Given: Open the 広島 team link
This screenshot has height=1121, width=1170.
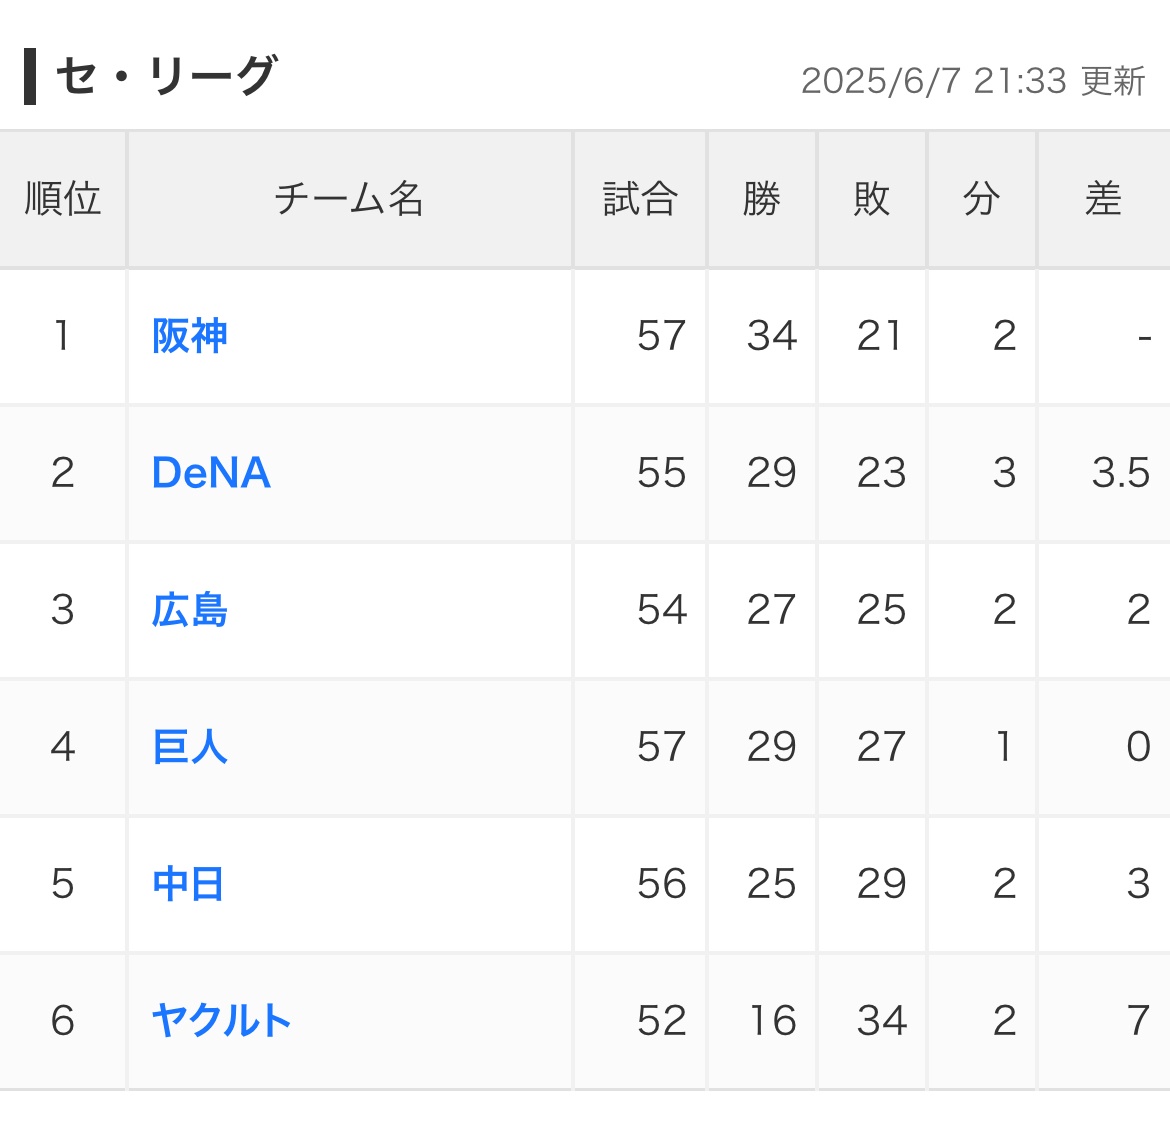Looking at the screenshot, I should 190,610.
